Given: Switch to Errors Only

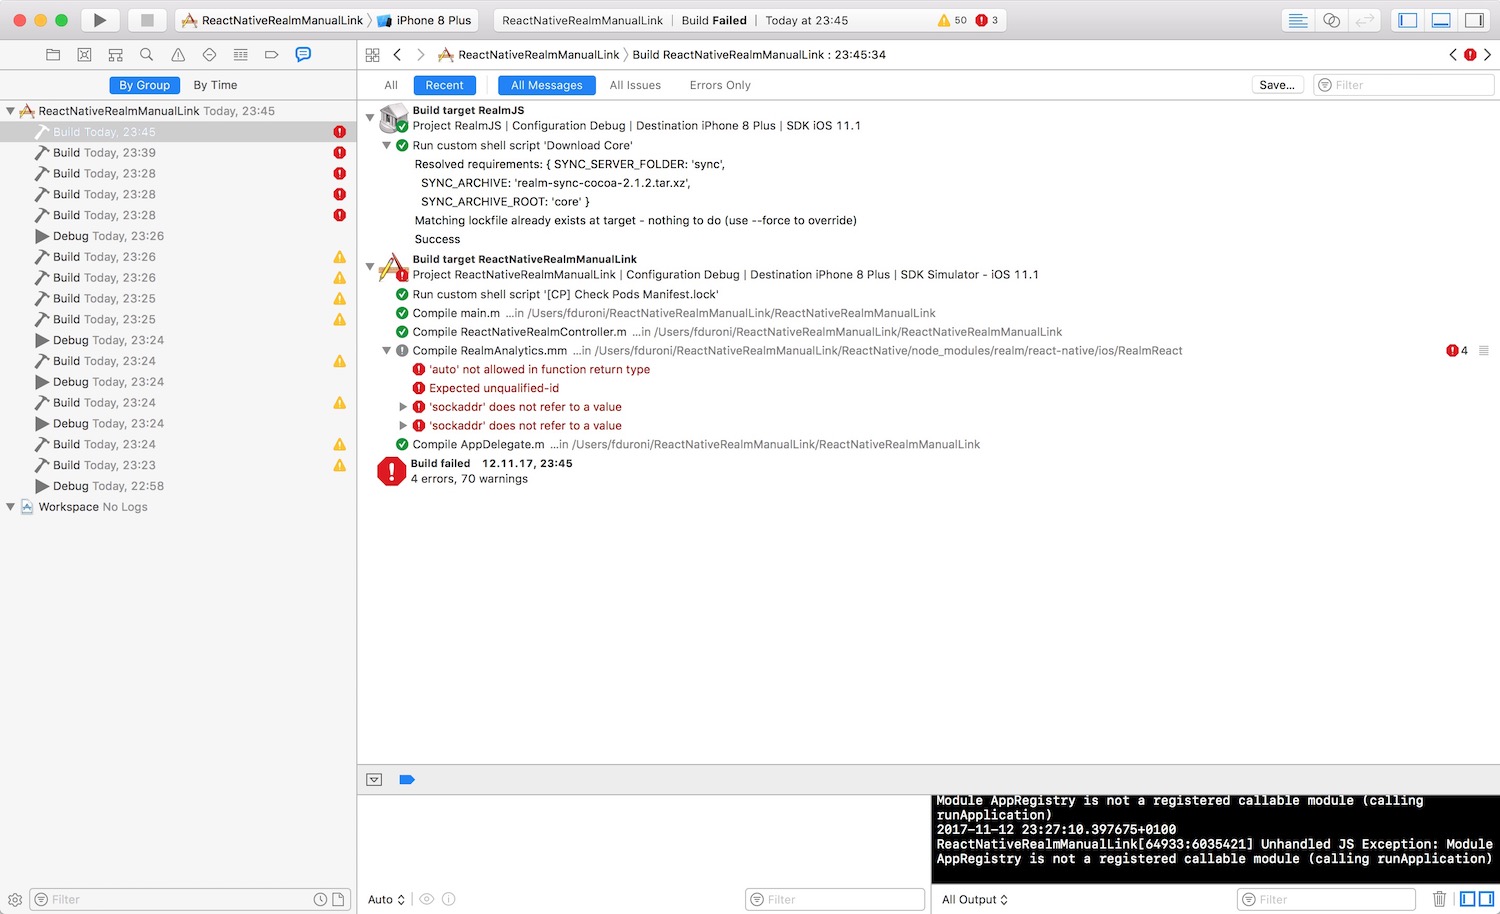Looking at the screenshot, I should point(720,85).
